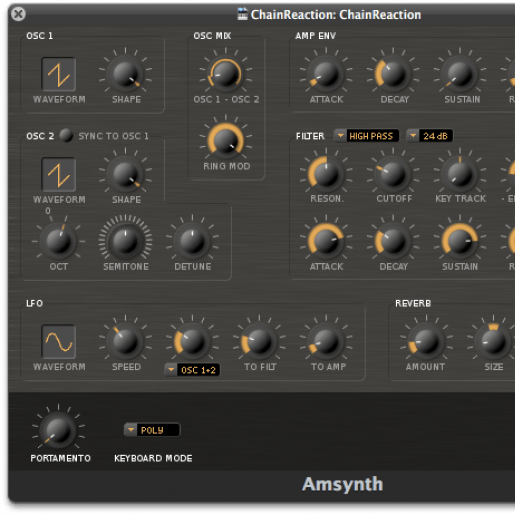Click the Semitone knob
This screenshot has width=515, height=515.
[126, 241]
